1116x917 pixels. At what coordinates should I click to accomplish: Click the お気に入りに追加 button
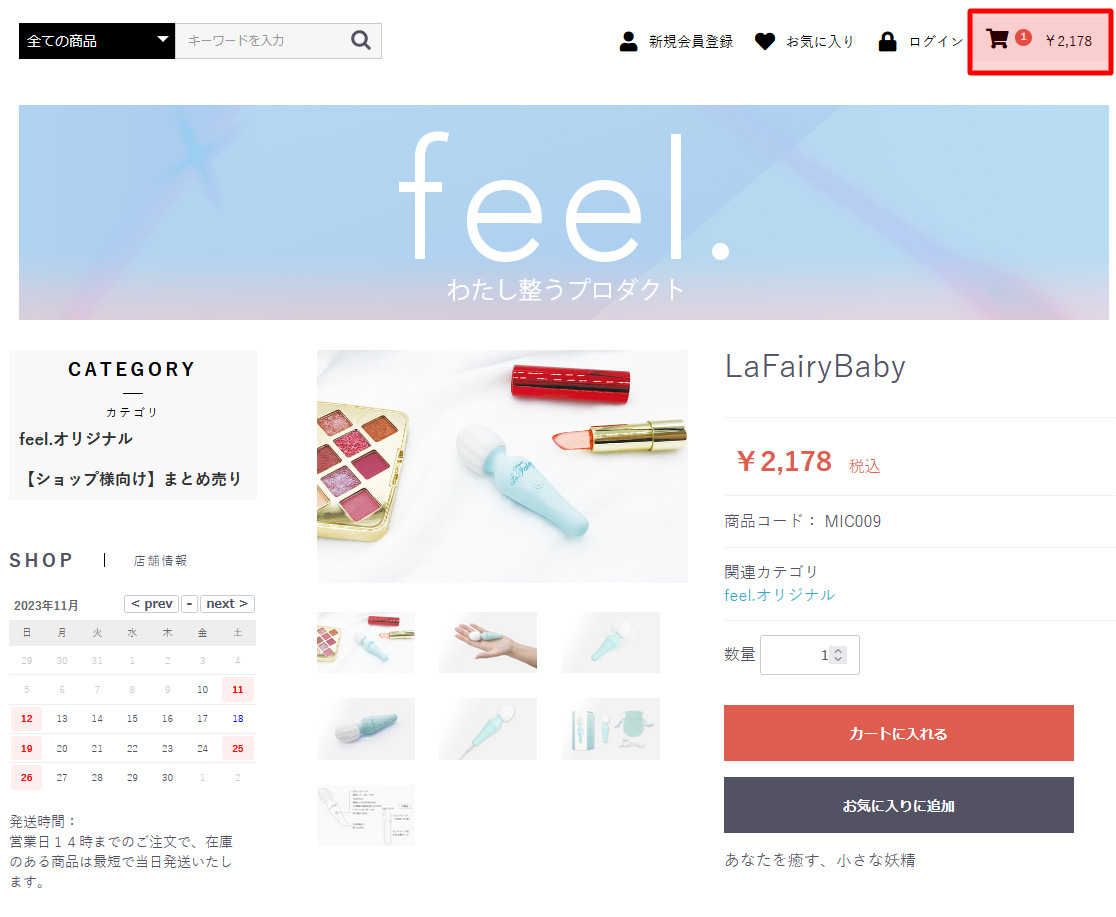[x=898, y=805]
